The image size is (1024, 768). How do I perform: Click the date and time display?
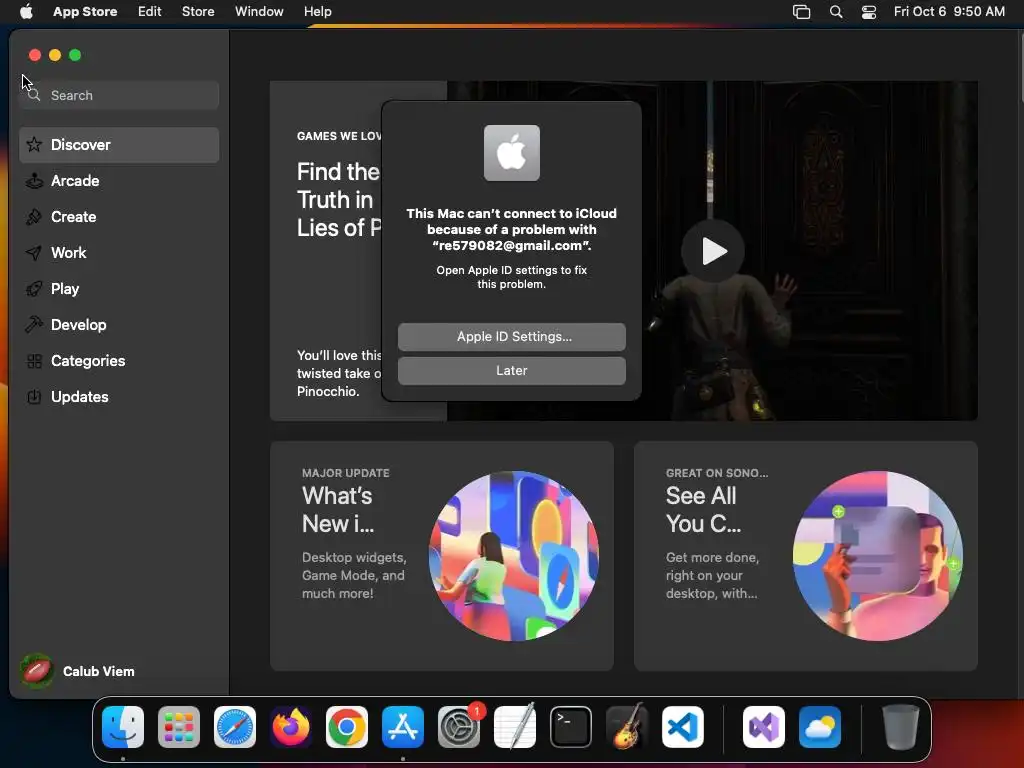point(949,12)
